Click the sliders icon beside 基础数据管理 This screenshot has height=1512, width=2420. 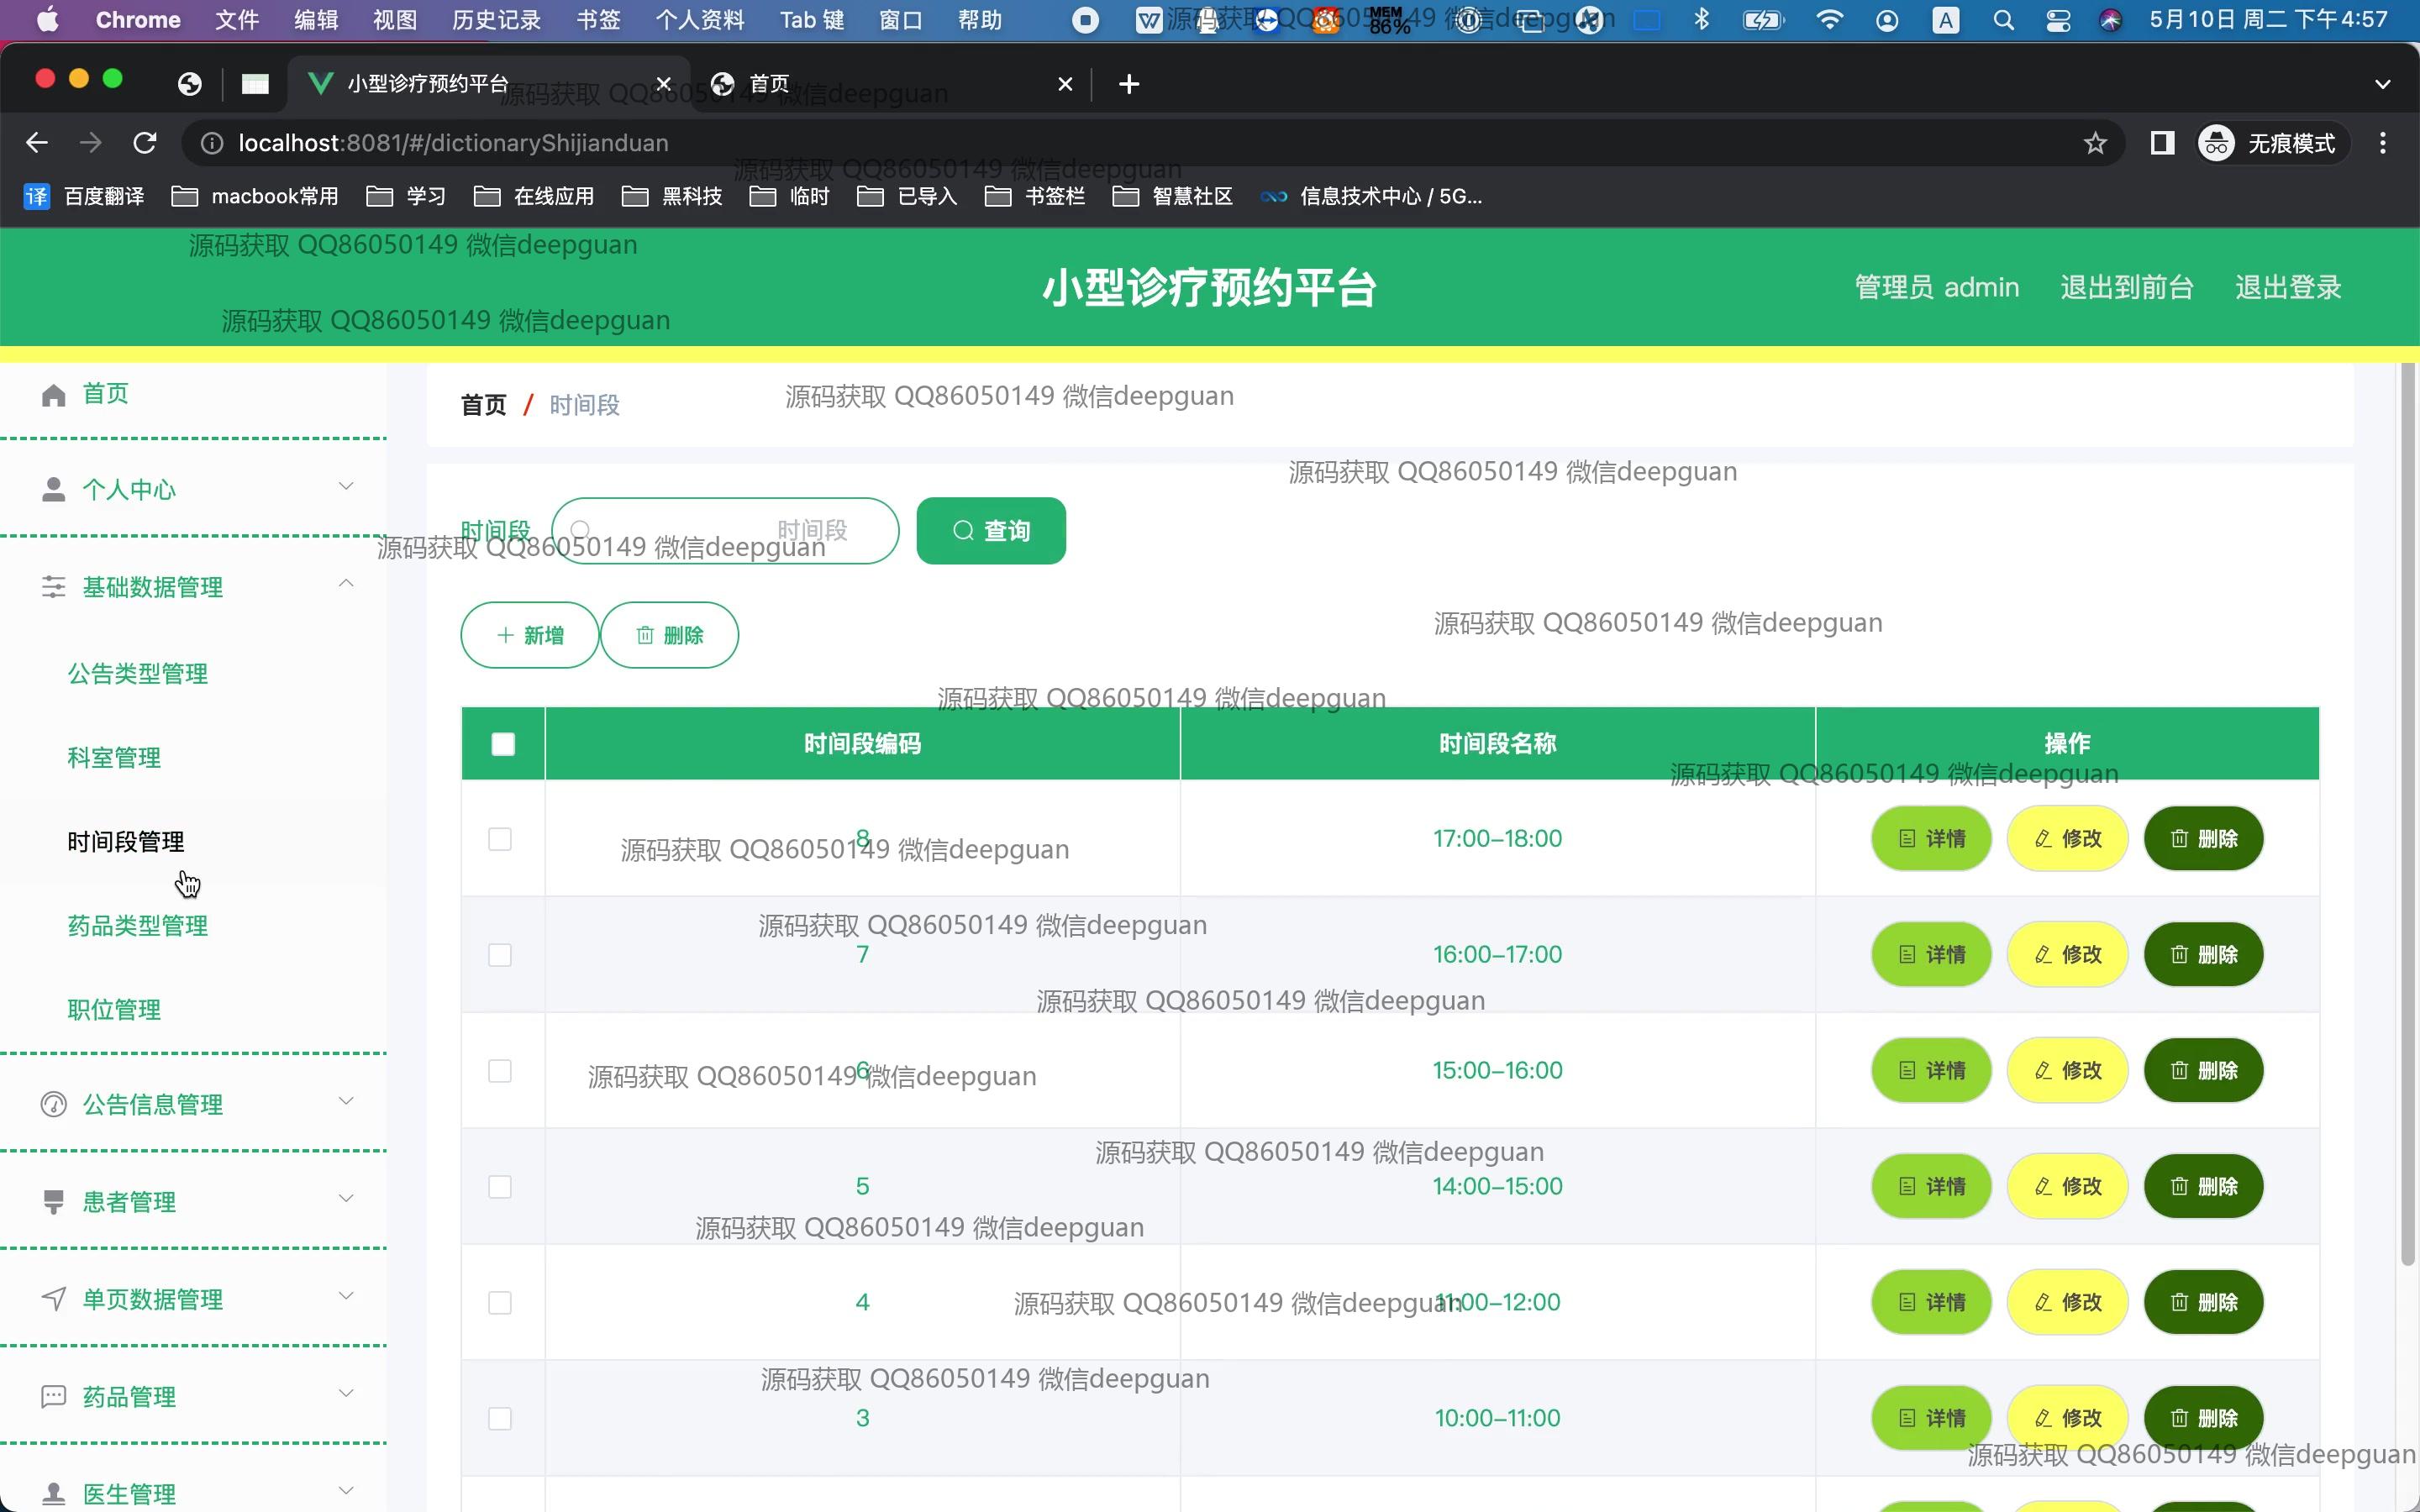(54, 587)
